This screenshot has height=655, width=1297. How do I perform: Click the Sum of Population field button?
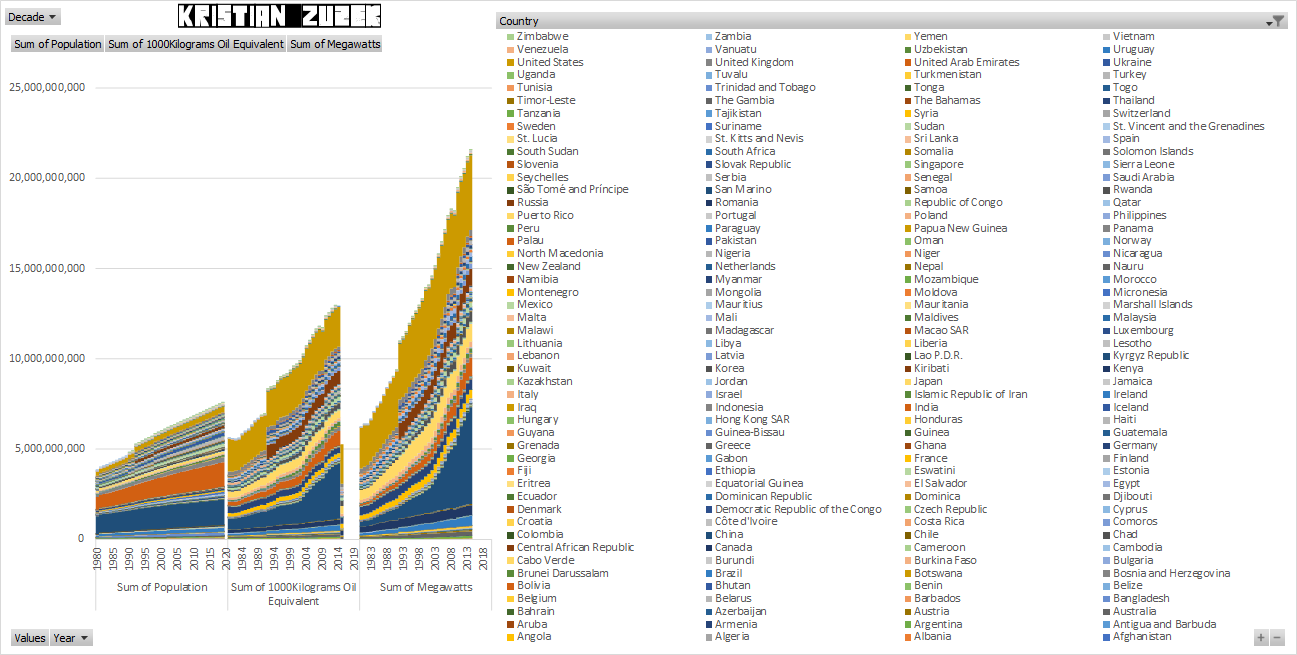(58, 44)
